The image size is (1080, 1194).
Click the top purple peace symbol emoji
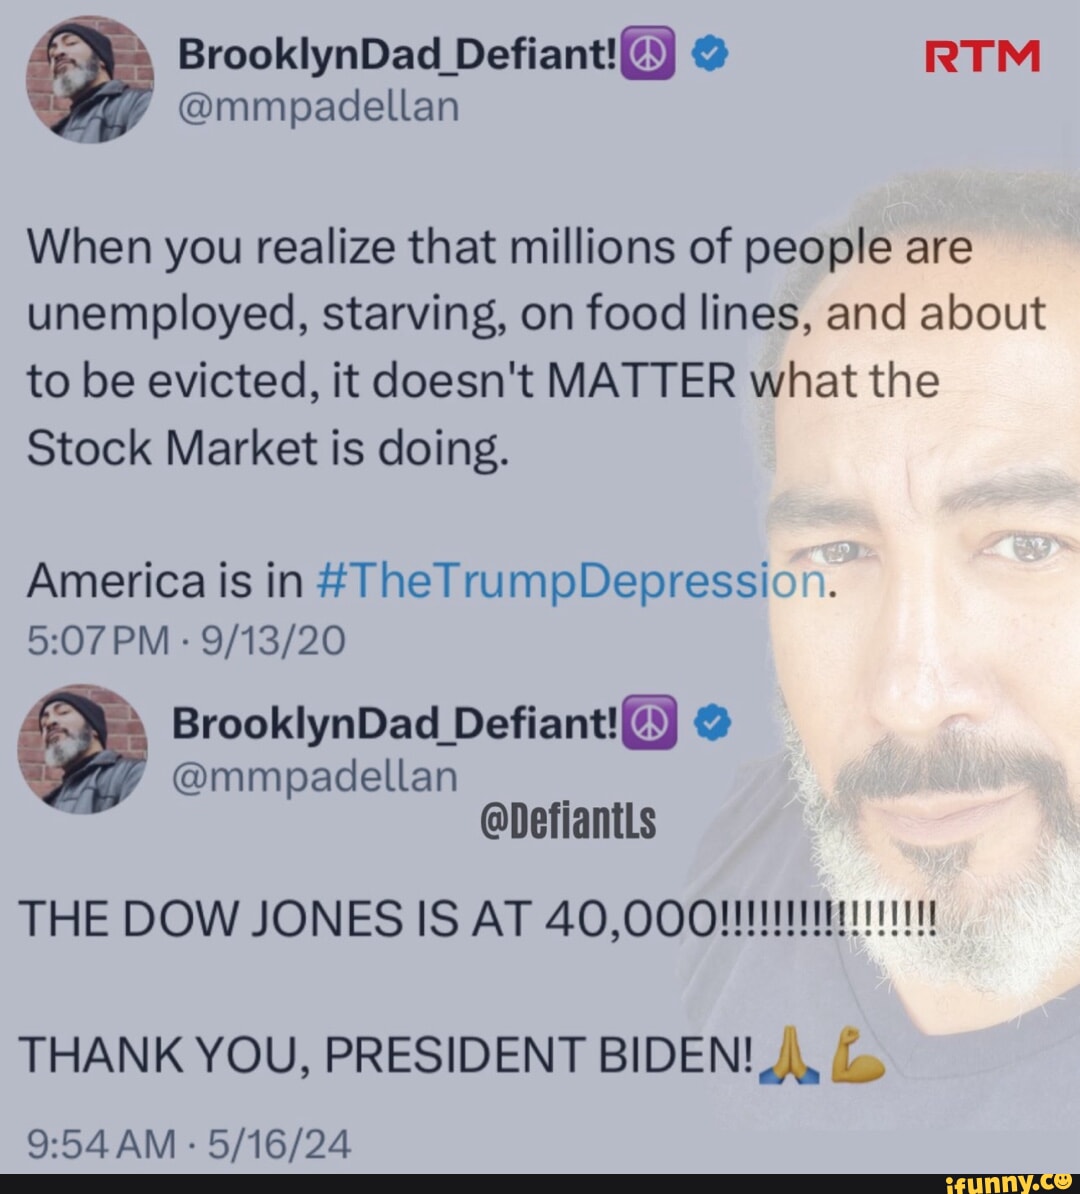[648, 53]
